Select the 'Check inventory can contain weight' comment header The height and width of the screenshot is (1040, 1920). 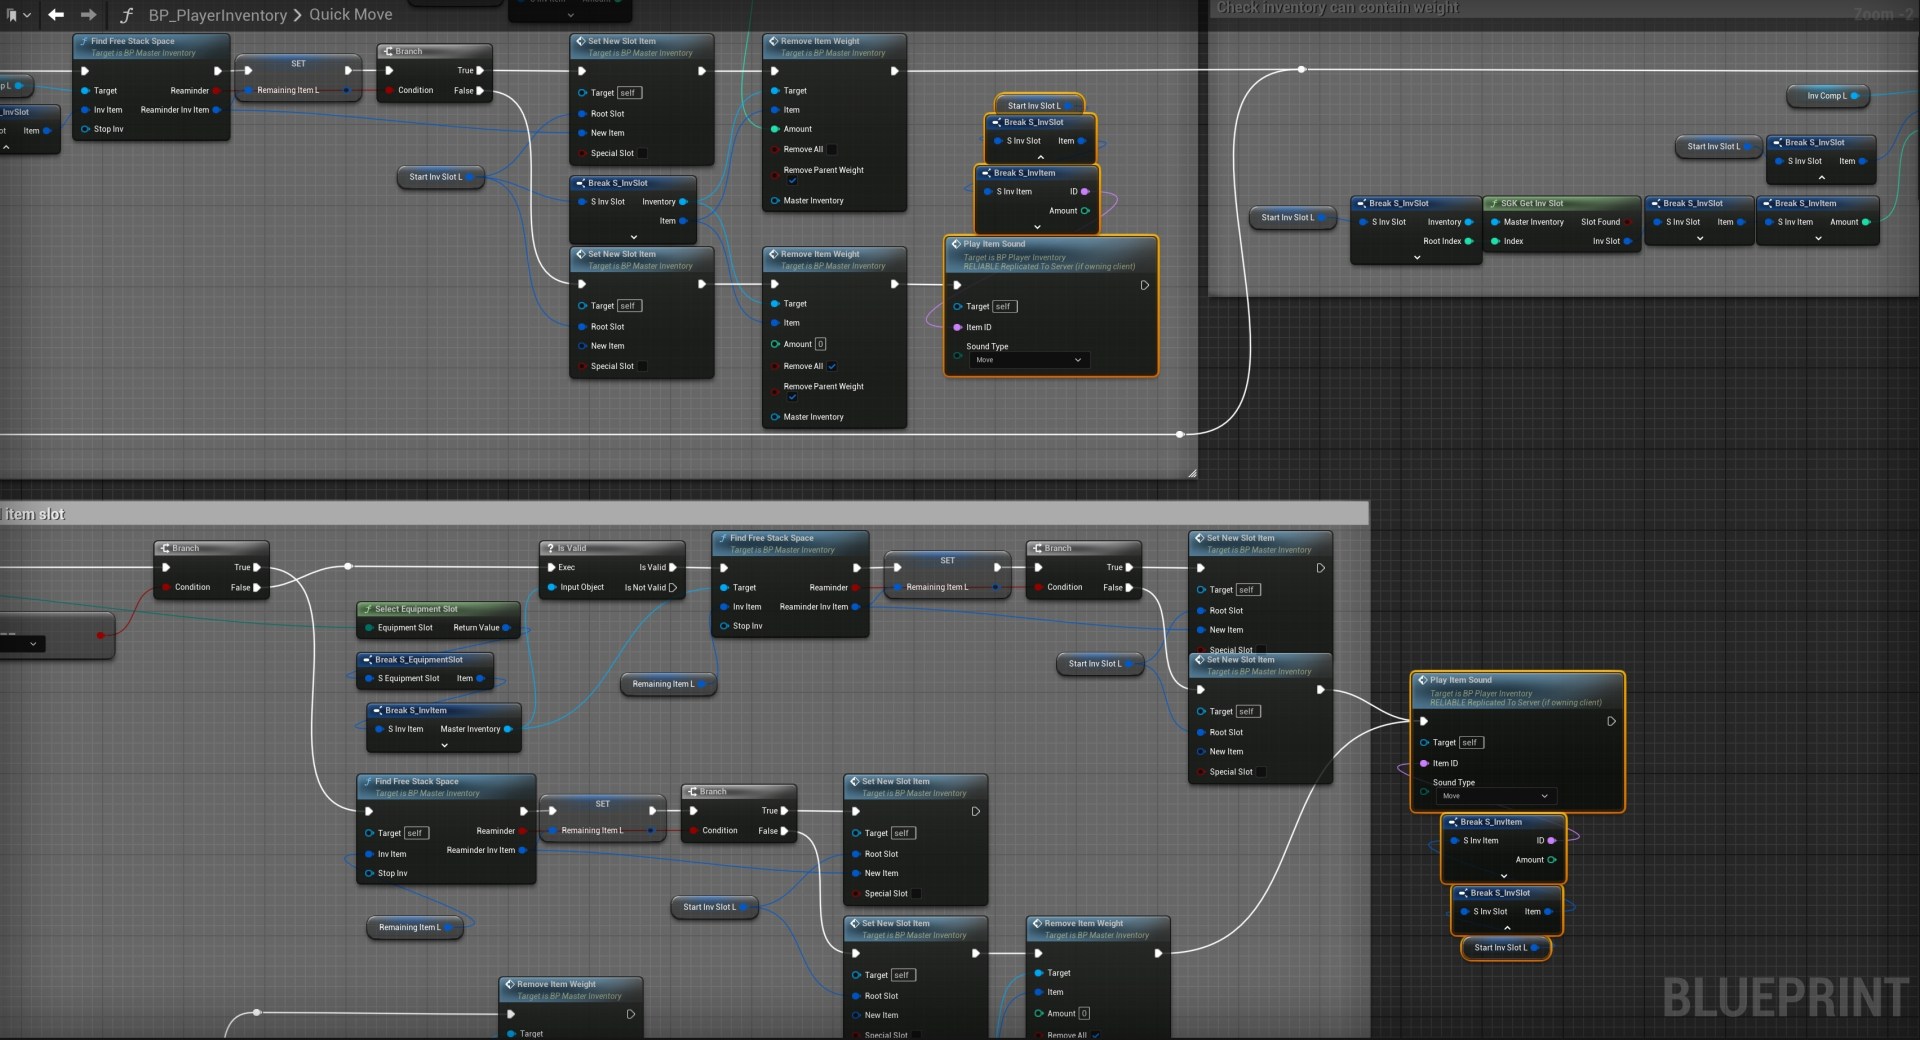(1336, 8)
